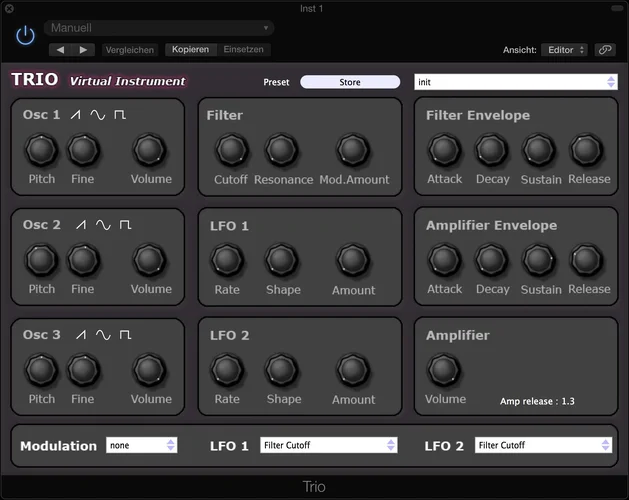Image resolution: width=629 pixels, height=500 pixels.
Task: Click Osc 3 Fine knob
Action: pos(83,370)
